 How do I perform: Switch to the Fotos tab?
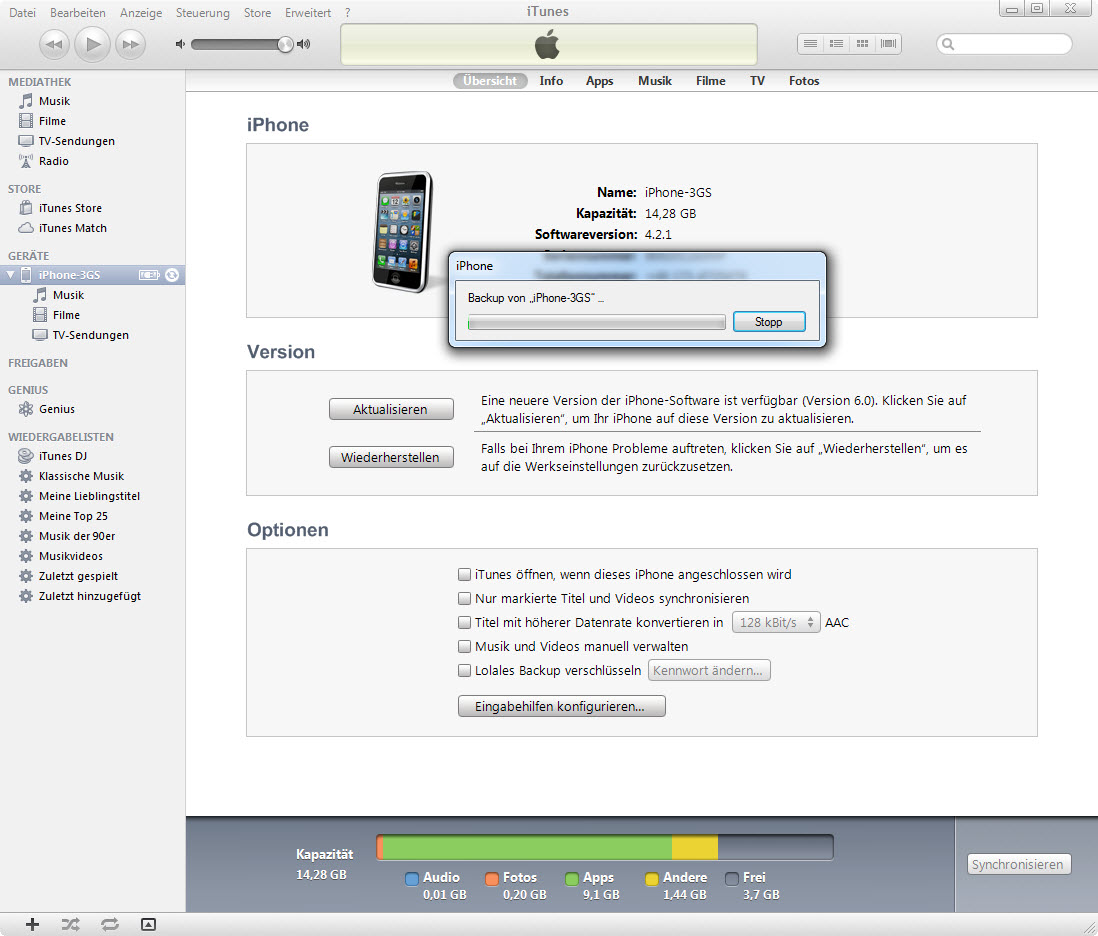point(804,81)
